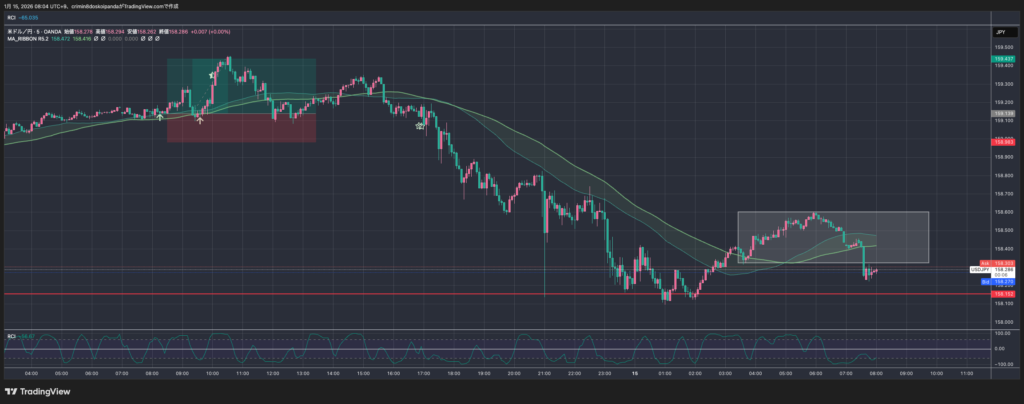Click the red 158.993 price label

pyautogui.click(x=1001, y=142)
